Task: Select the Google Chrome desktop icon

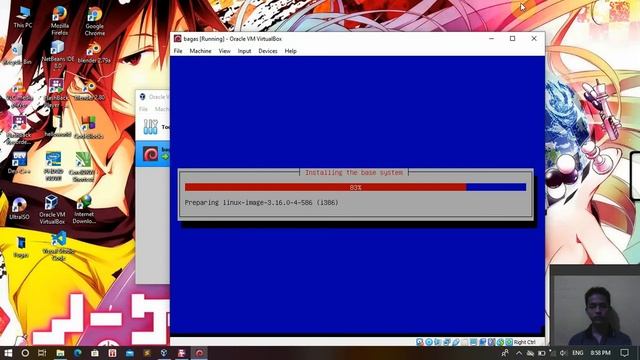Action: point(95,21)
